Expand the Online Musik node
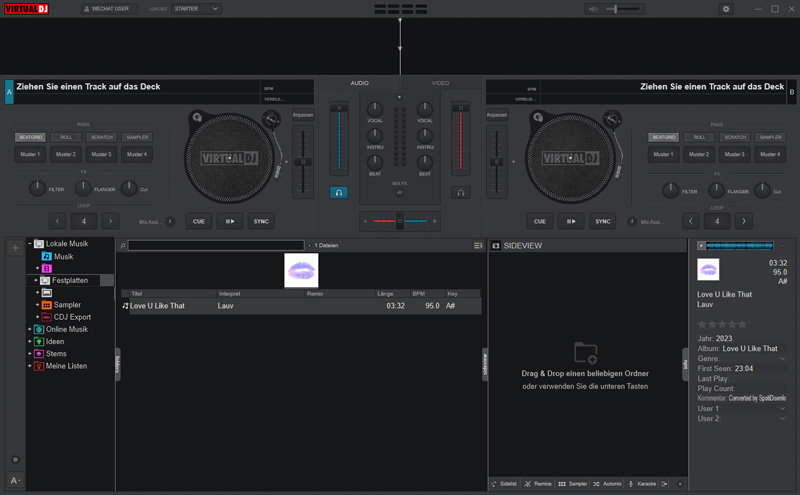Viewport: 800px width, 495px height. point(30,329)
